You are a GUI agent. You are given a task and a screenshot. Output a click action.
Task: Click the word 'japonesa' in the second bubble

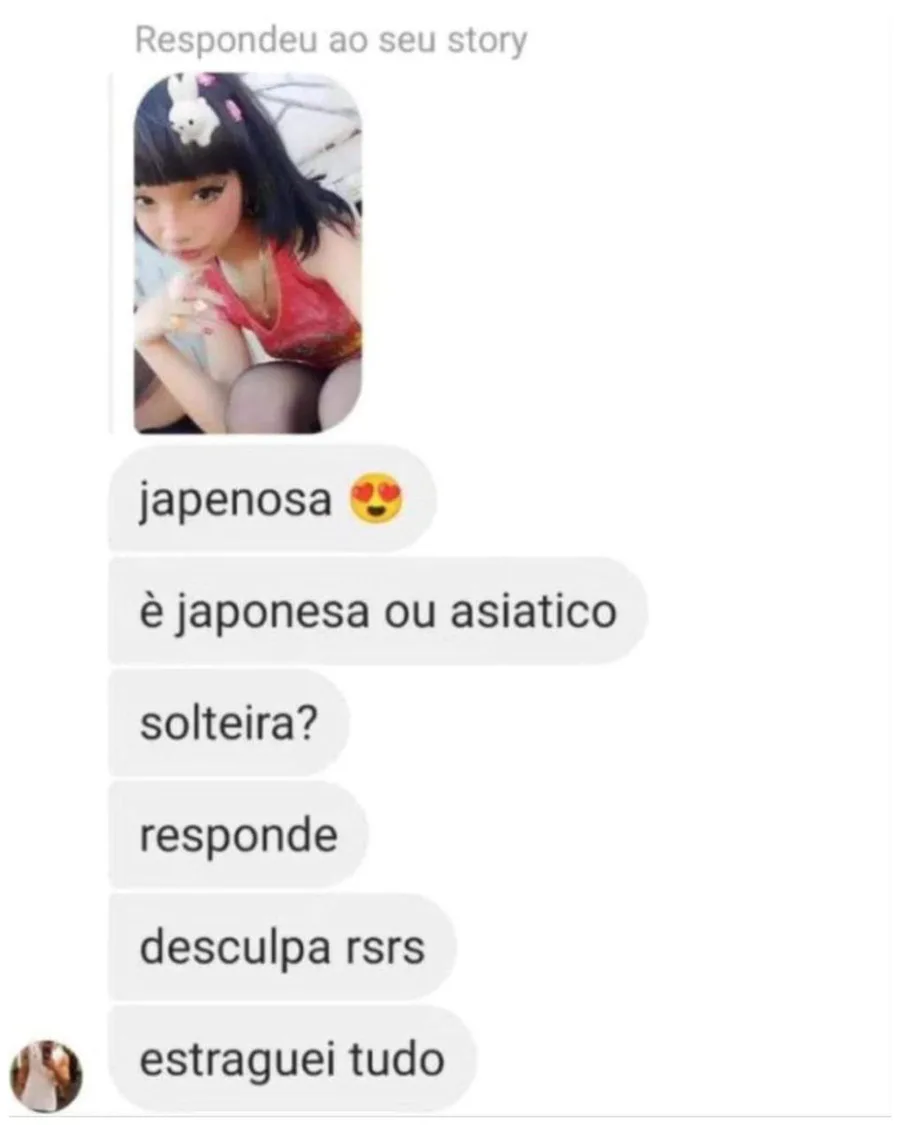(x=273, y=613)
